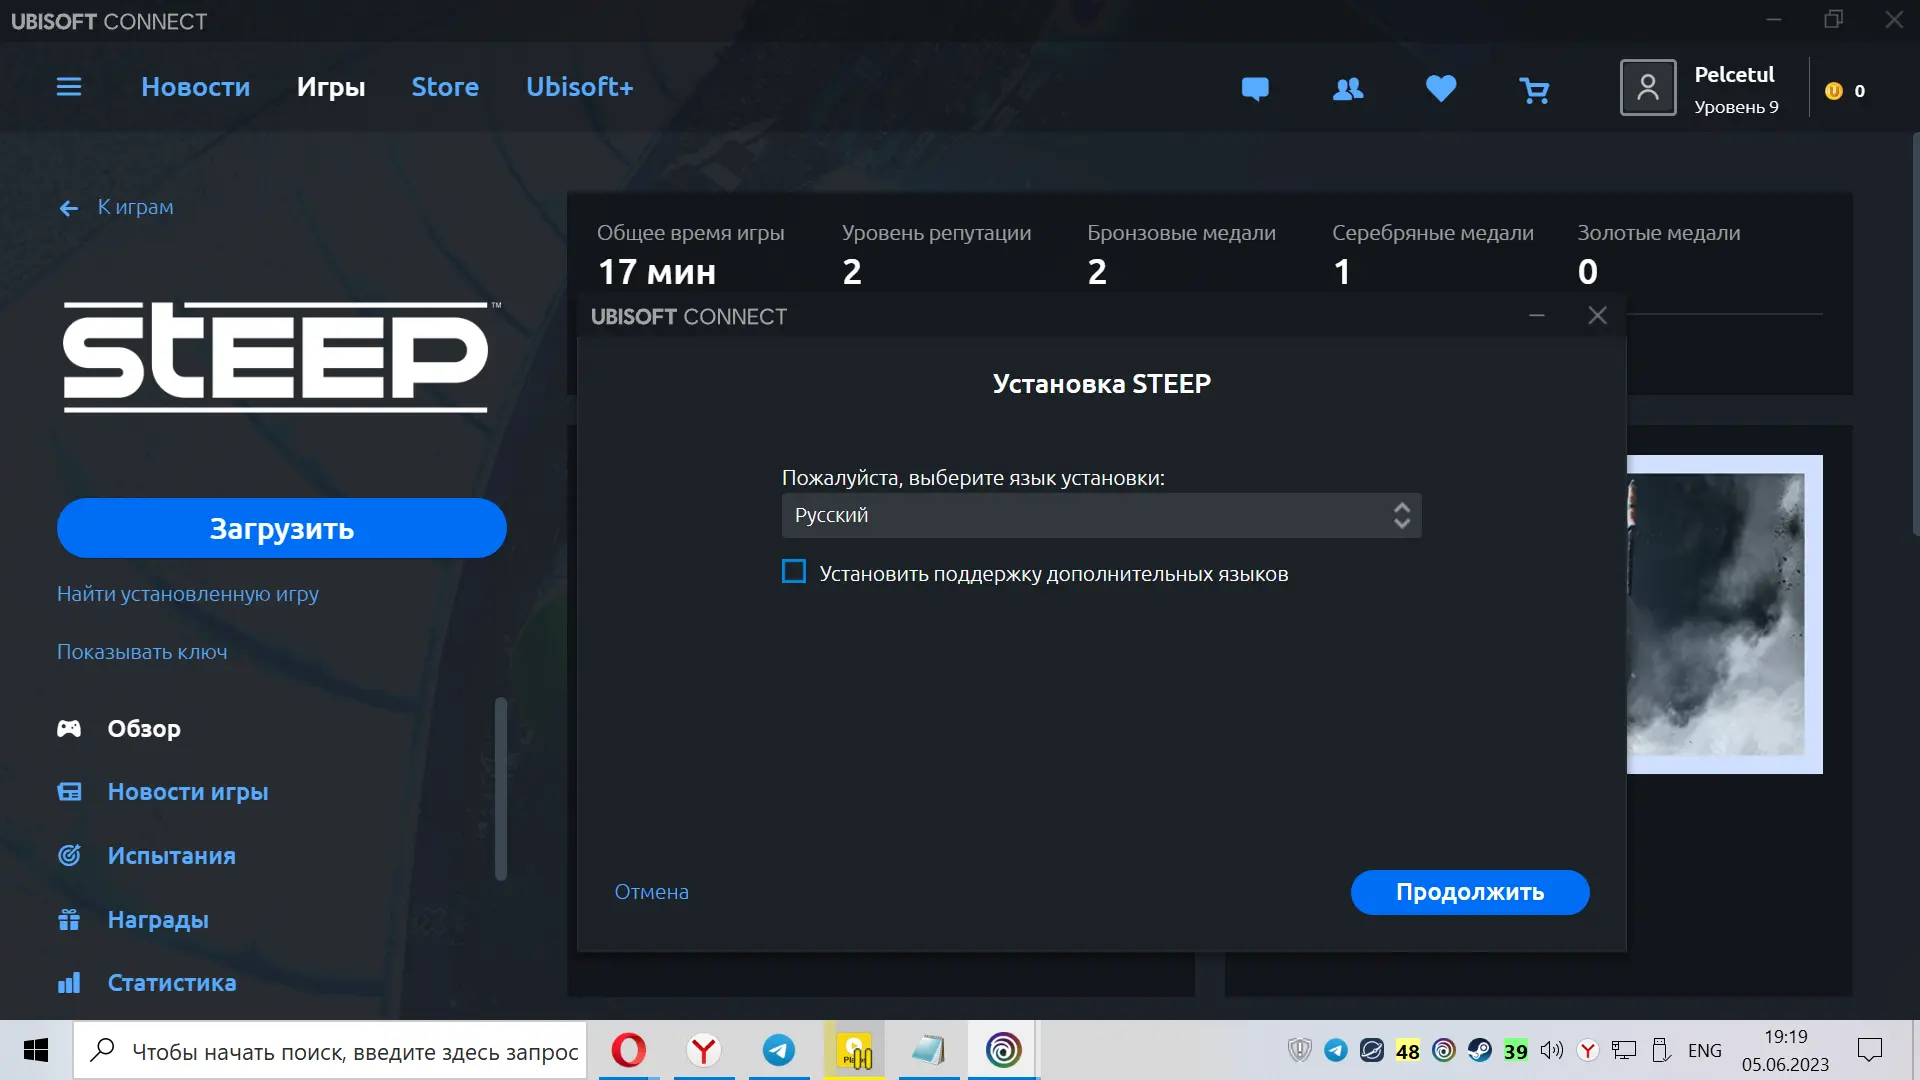Click the Telegram tray icon
Screen dimensions: 1920x1080
pos(1336,1050)
